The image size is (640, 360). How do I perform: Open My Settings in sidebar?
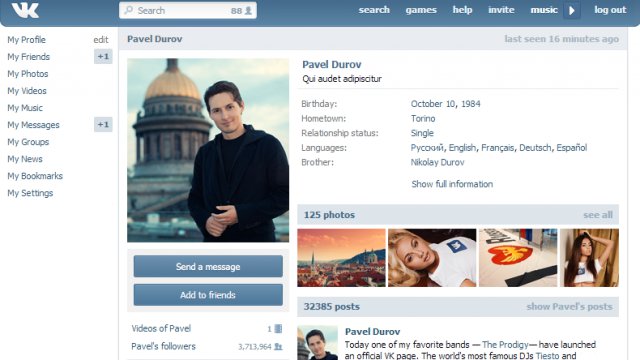[30, 193]
